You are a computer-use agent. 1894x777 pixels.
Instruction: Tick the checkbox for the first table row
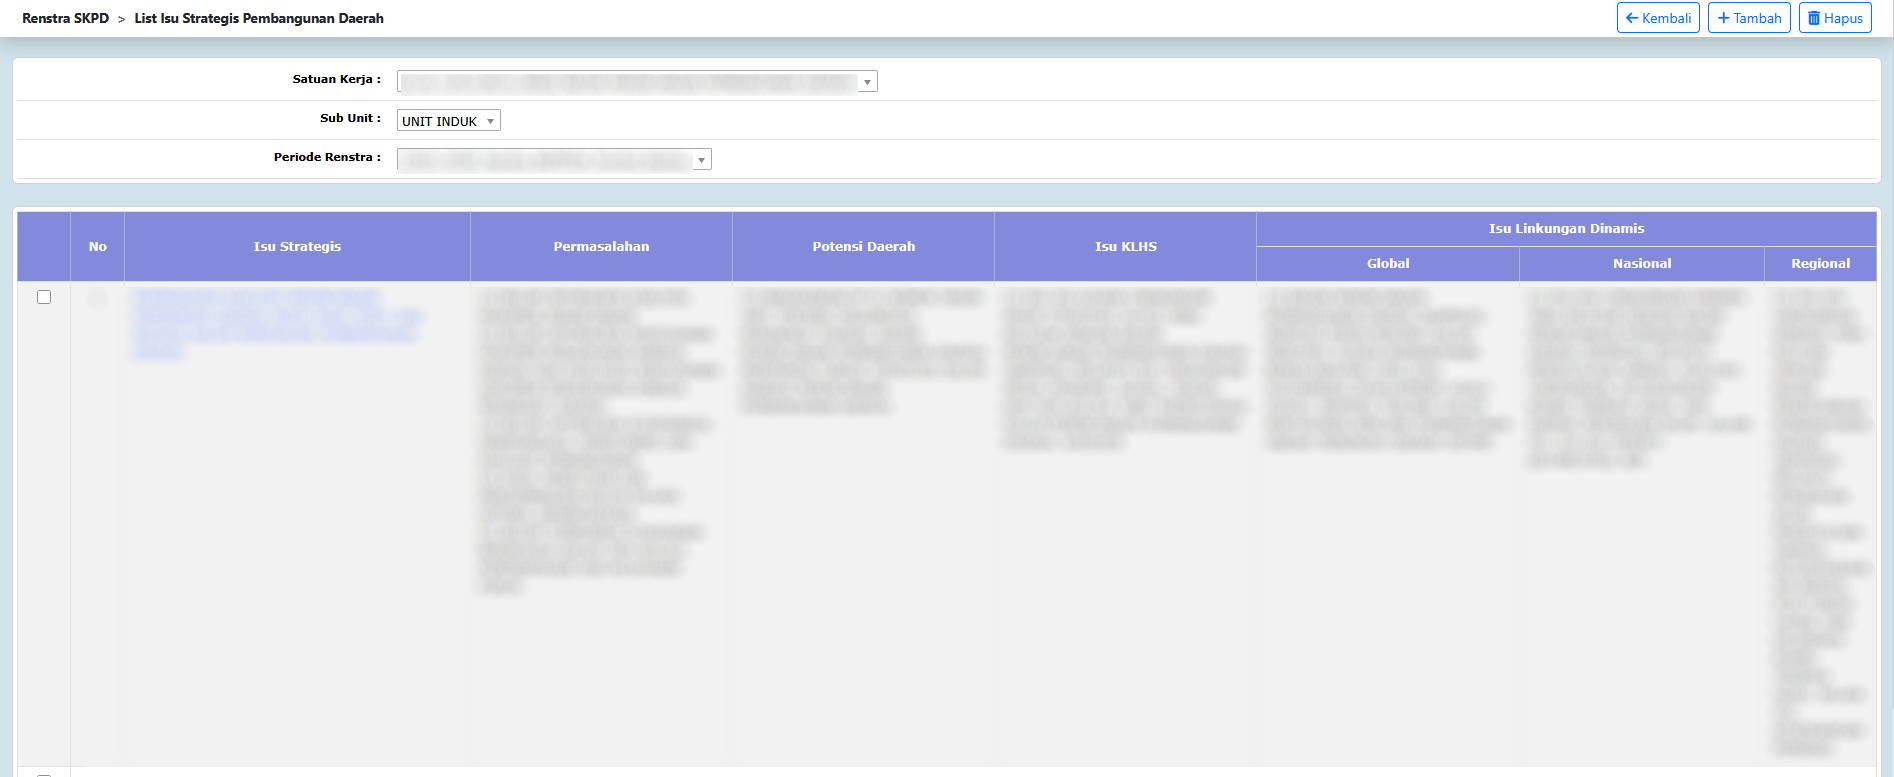pyautogui.click(x=44, y=297)
